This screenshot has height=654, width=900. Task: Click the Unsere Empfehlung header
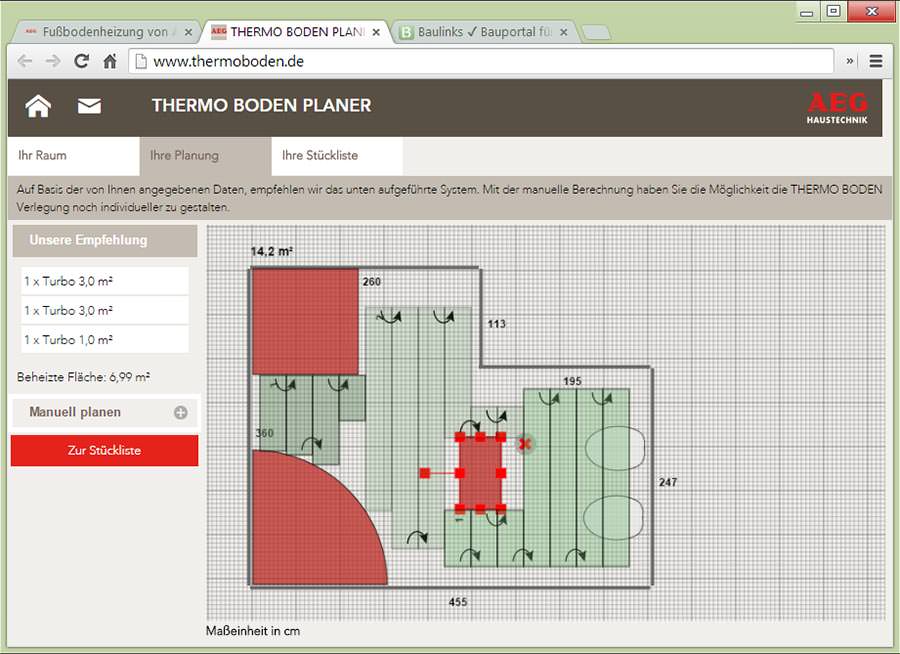pos(105,240)
